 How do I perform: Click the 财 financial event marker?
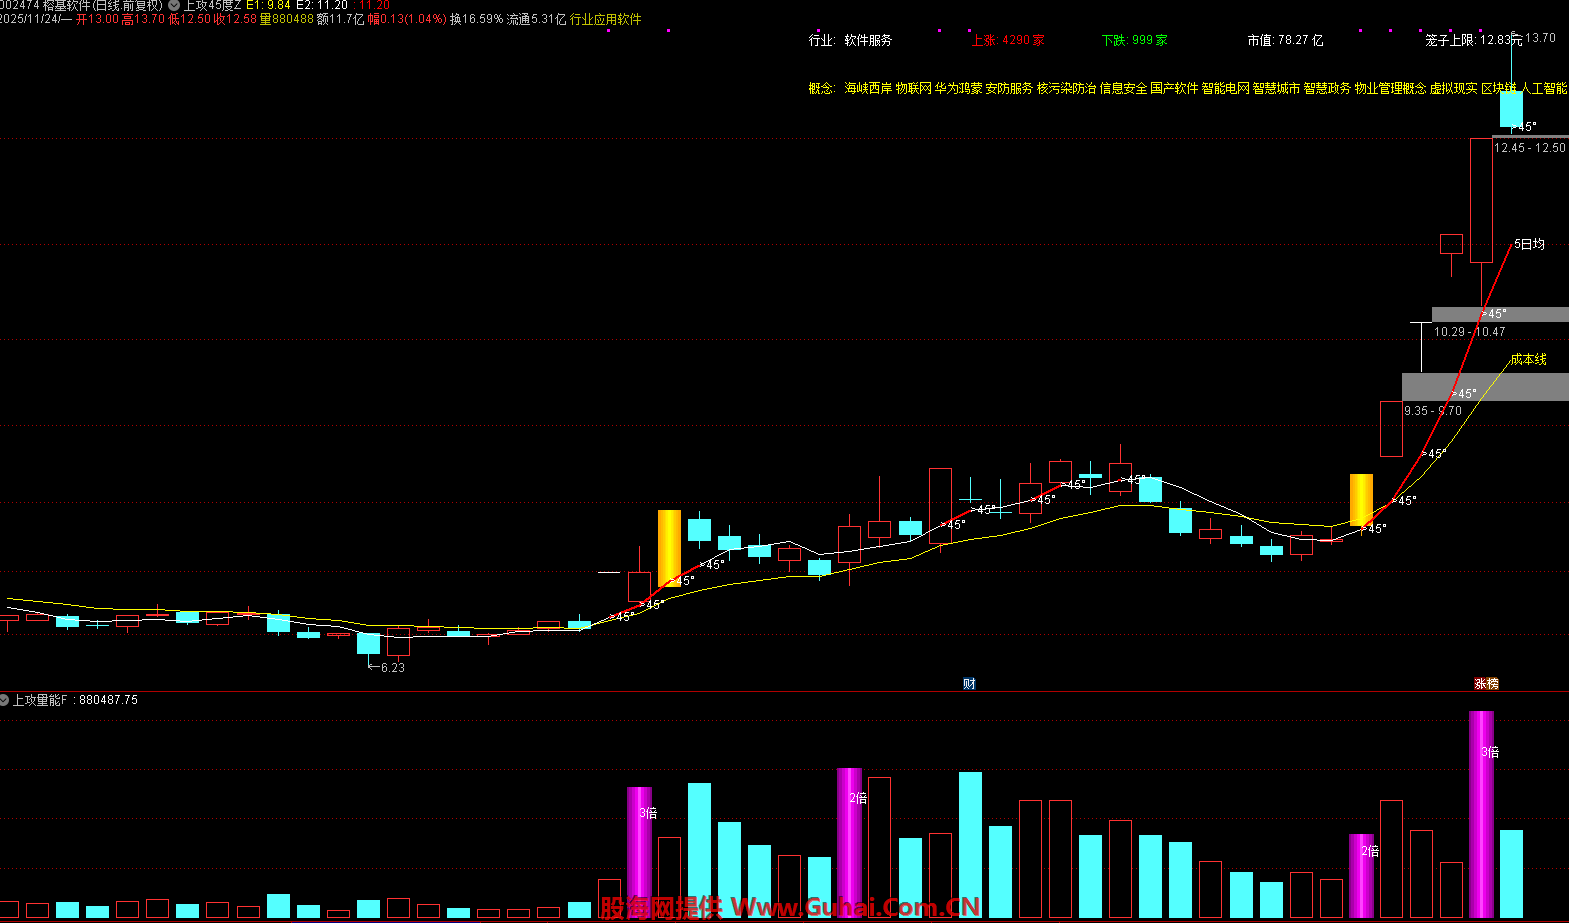pyautogui.click(x=968, y=684)
